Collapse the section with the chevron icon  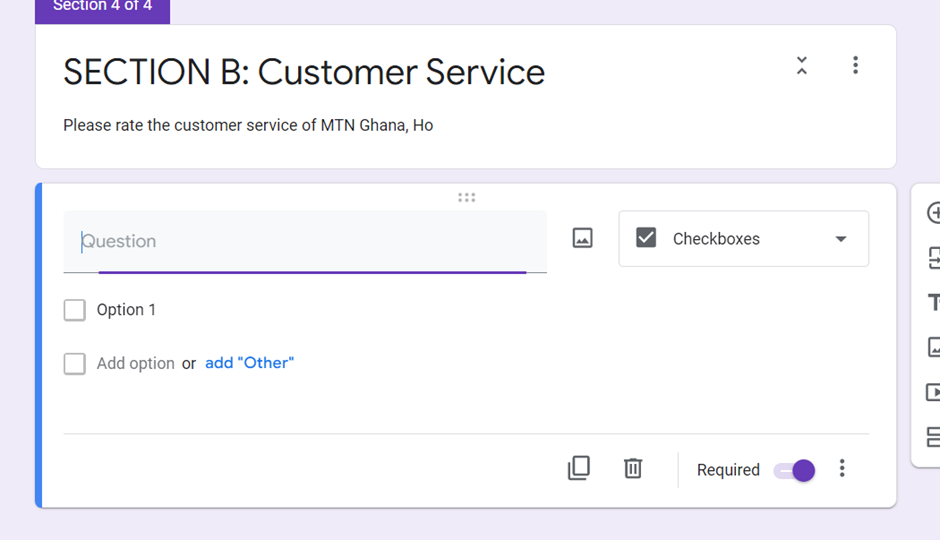point(802,65)
